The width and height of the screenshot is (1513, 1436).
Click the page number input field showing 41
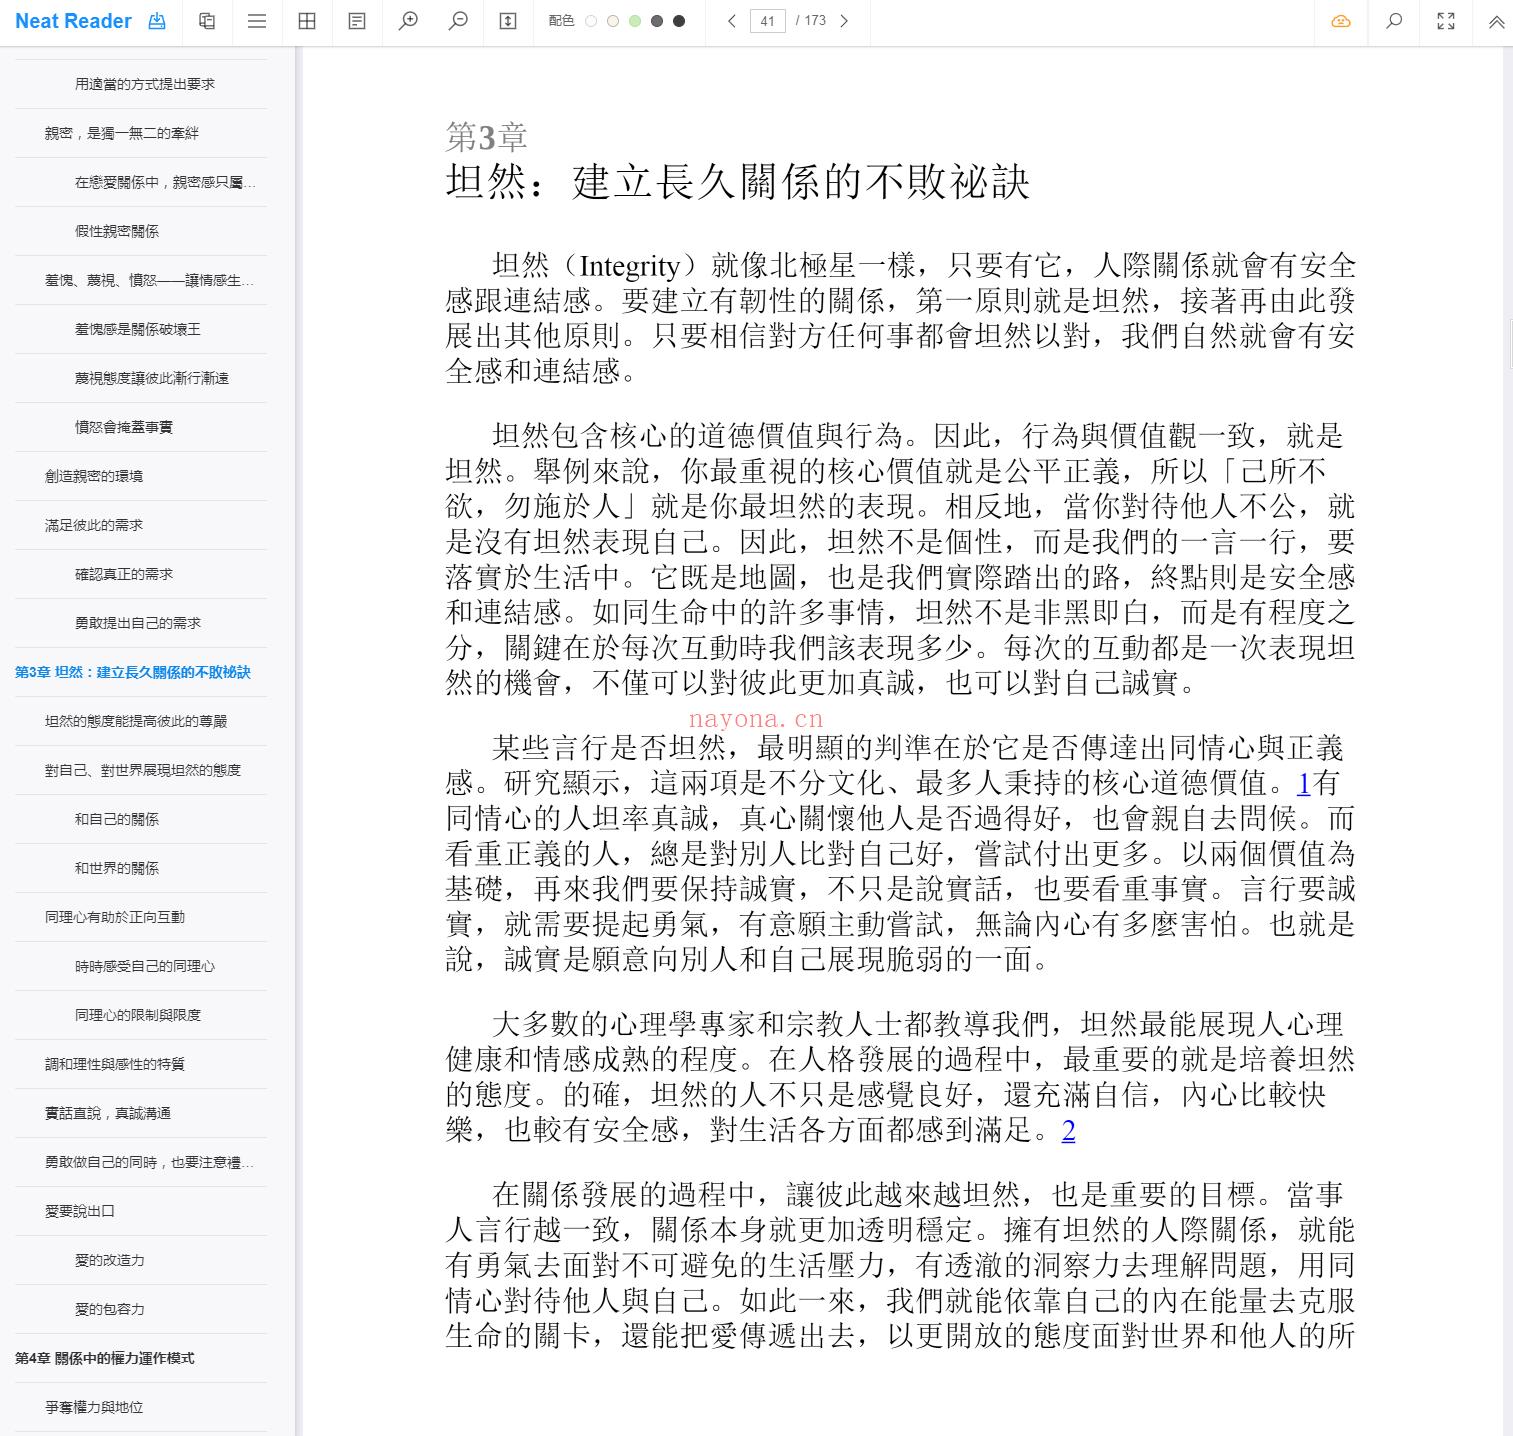tap(768, 21)
